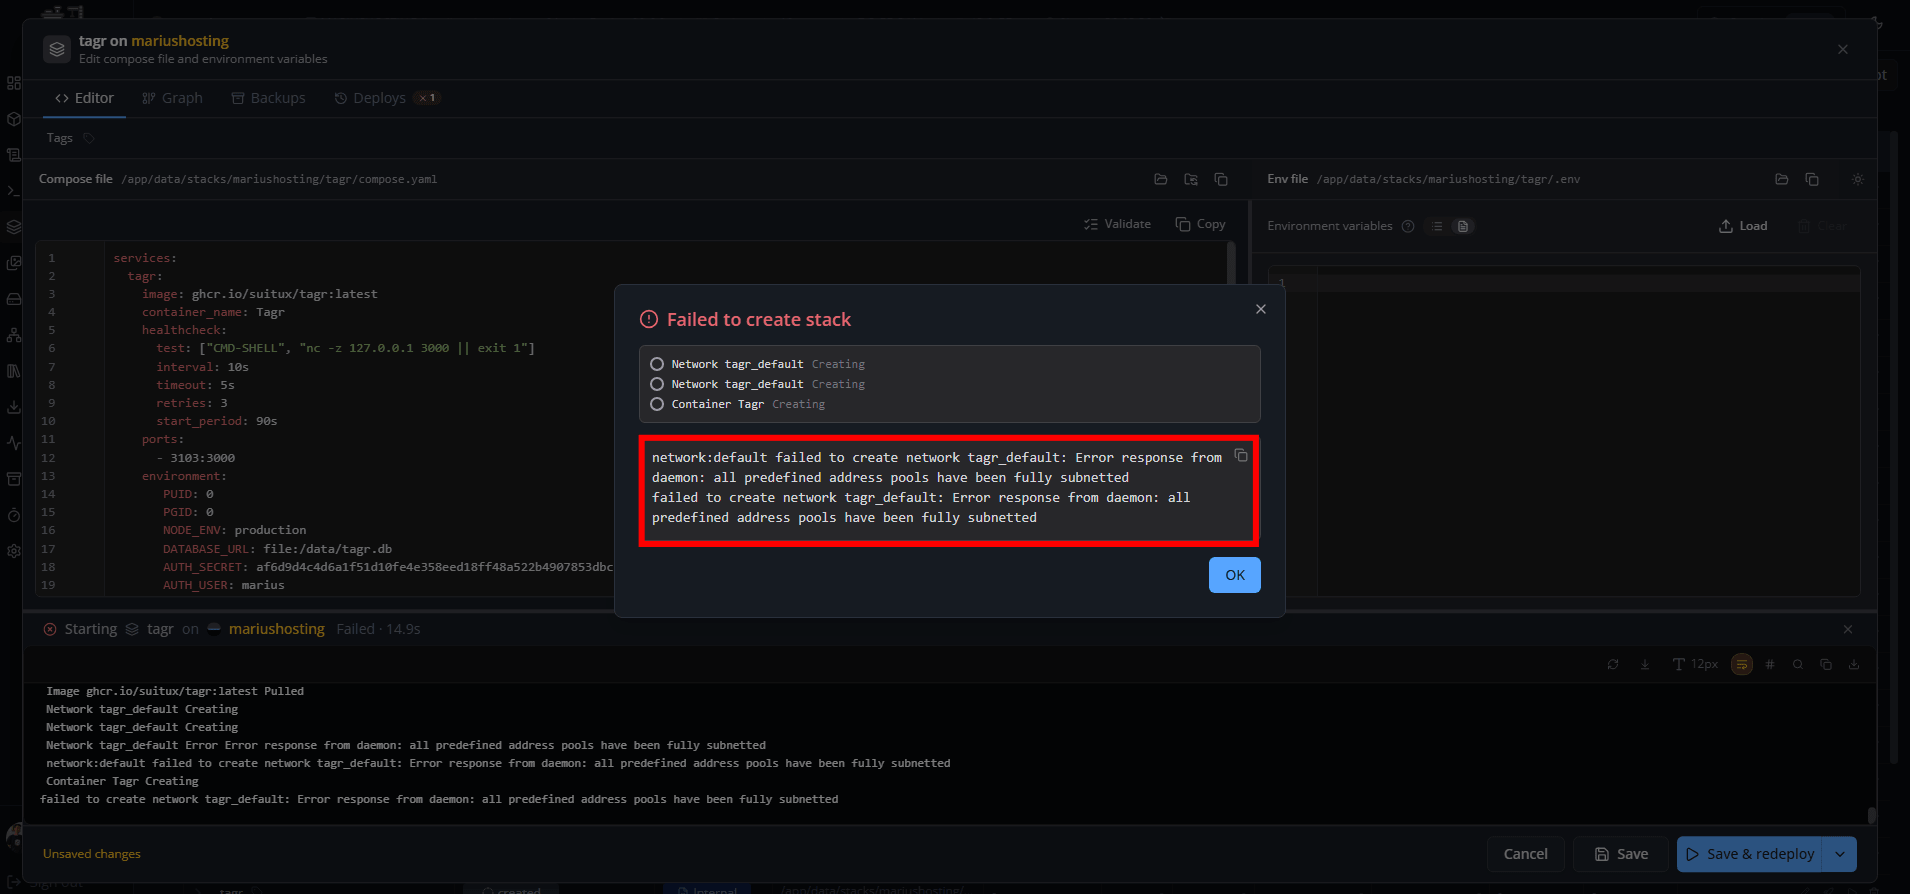Show Environment variables help tooltip
The image size is (1910, 894).
tap(1408, 226)
